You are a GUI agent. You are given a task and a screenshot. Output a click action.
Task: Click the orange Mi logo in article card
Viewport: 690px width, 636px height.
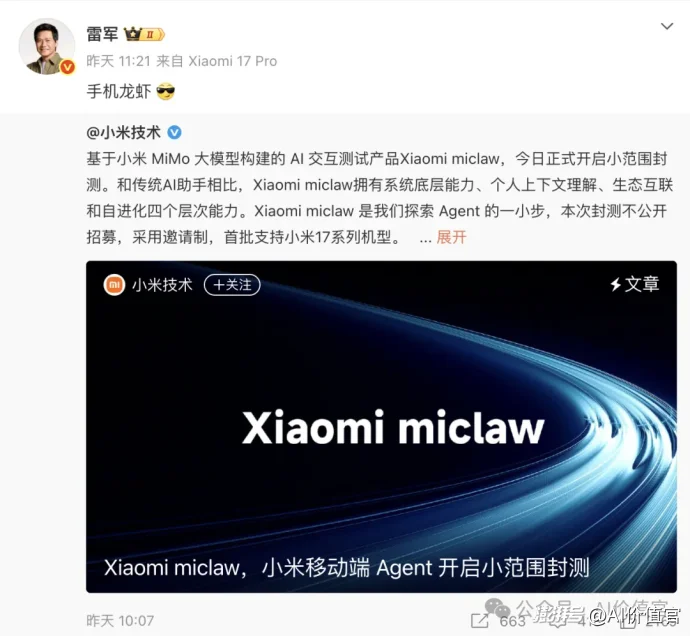(114, 285)
